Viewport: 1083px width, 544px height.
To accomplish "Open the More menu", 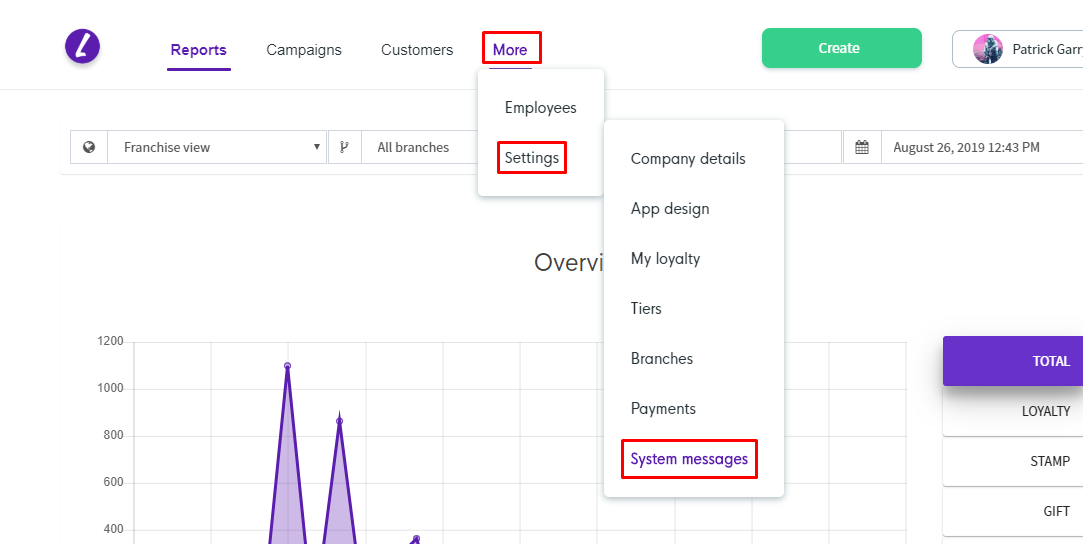I will pyautogui.click(x=510, y=50).
